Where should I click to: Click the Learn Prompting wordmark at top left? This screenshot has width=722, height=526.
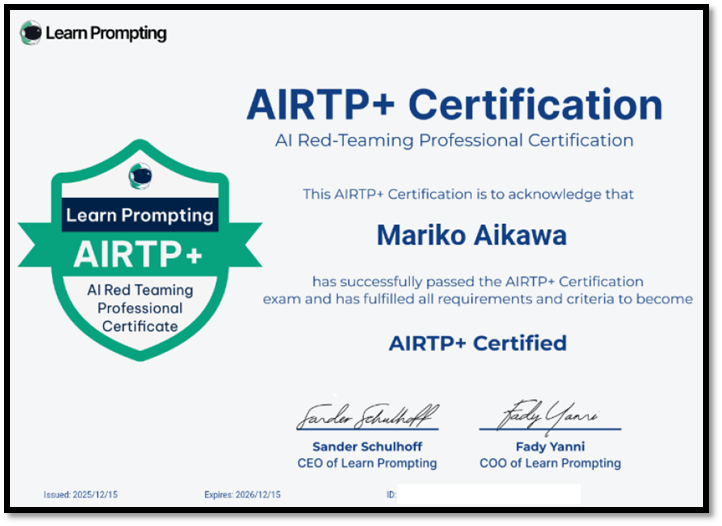[x=106, y=33]
